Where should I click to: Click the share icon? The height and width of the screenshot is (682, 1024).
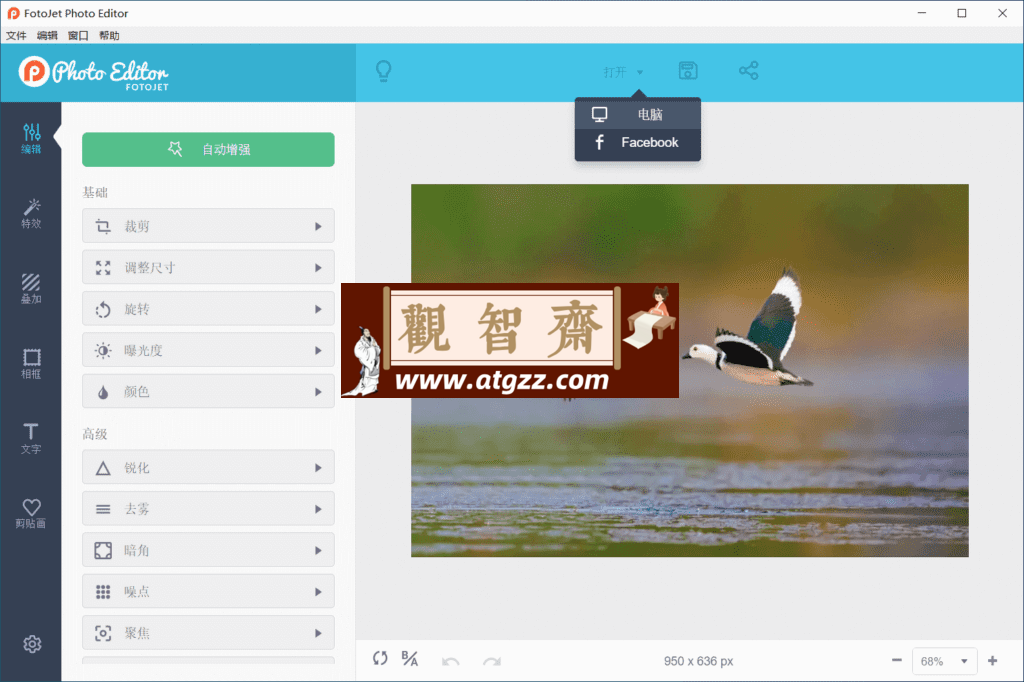tap(748, 71)
